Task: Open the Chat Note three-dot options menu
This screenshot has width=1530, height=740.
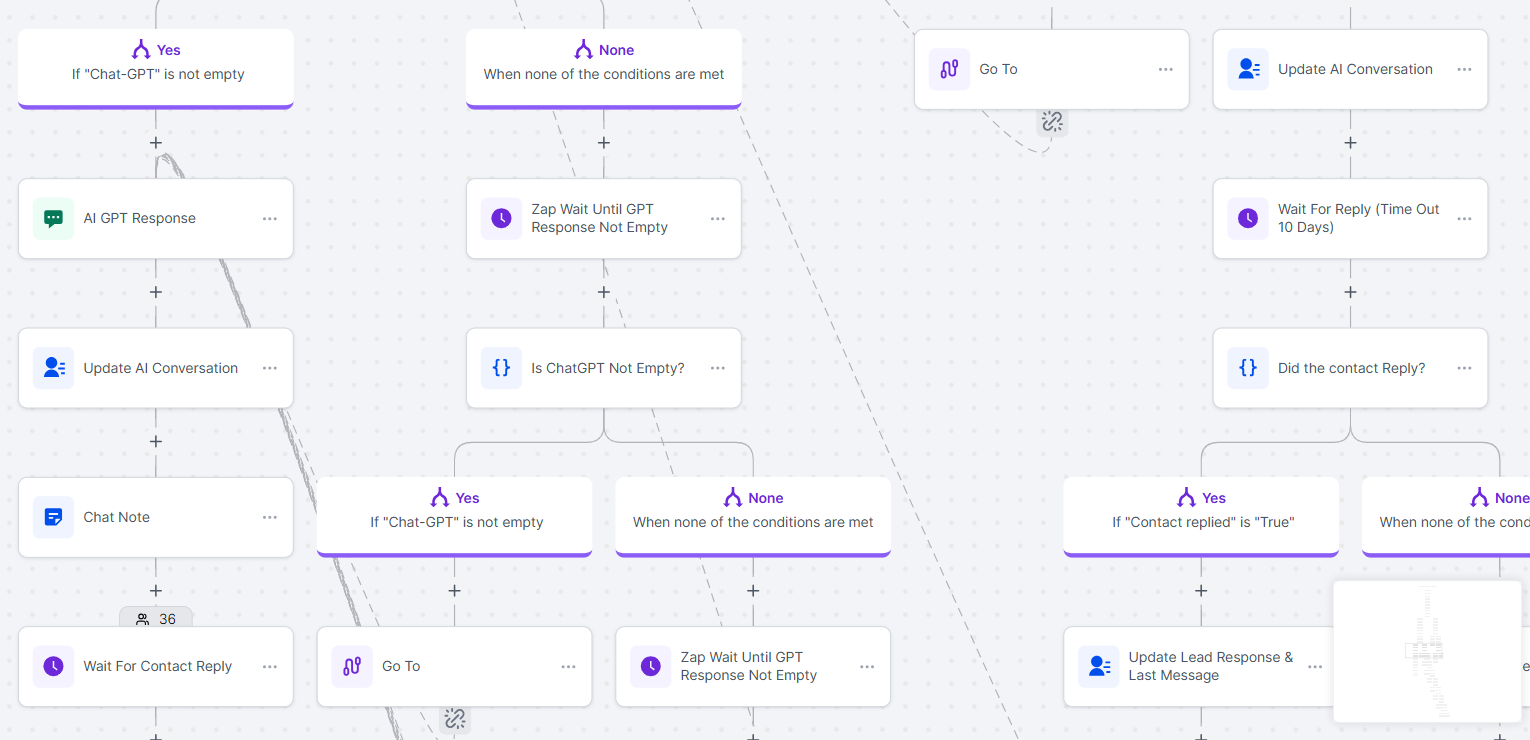Action: [x=270, y=518]
